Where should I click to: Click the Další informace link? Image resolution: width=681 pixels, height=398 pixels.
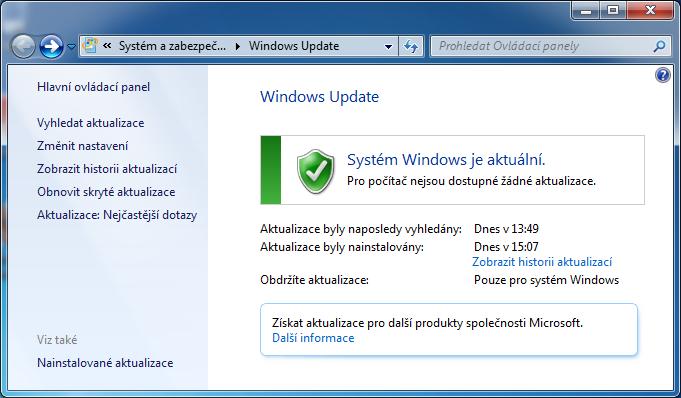point(313,338)
